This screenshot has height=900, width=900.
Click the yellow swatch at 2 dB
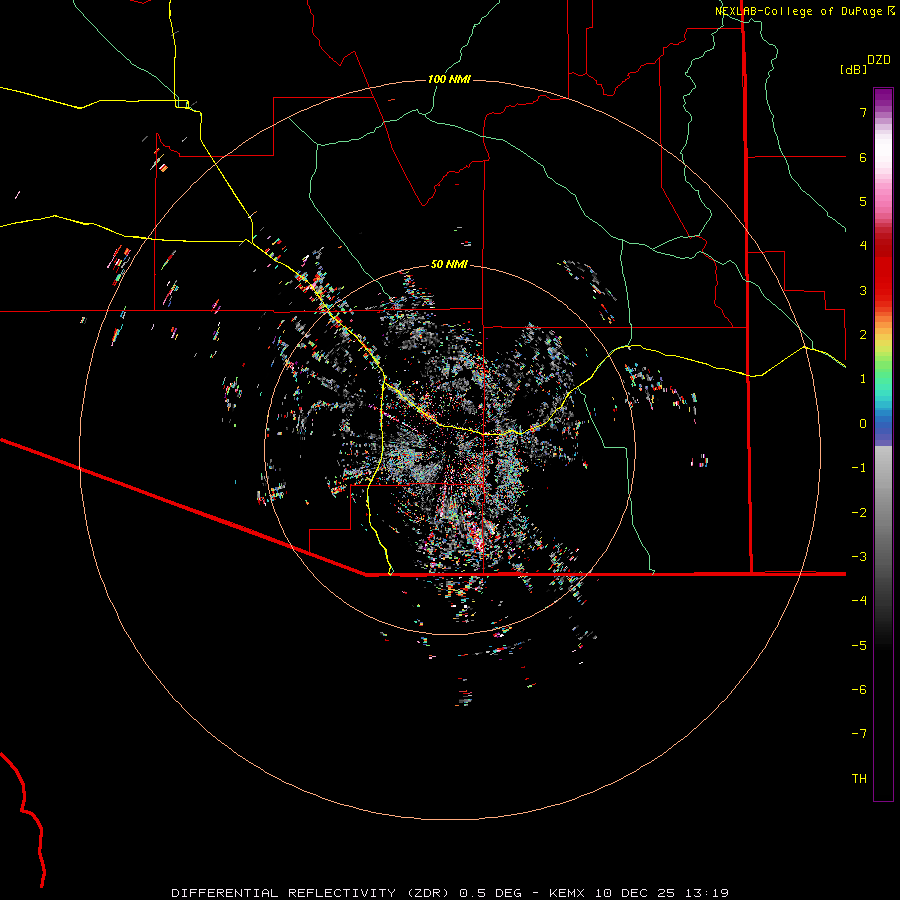883,334
